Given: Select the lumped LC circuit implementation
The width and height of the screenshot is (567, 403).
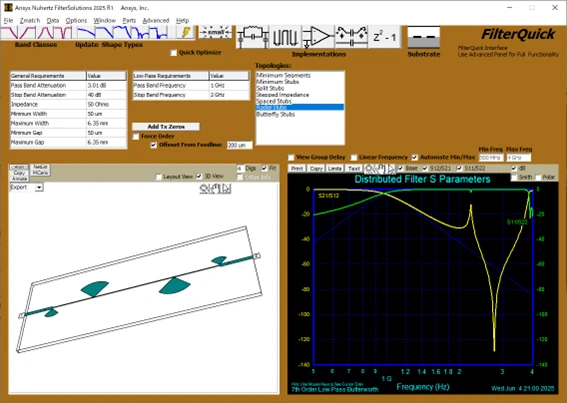Looking at the screenshot, I should click(x=253, y=37).
